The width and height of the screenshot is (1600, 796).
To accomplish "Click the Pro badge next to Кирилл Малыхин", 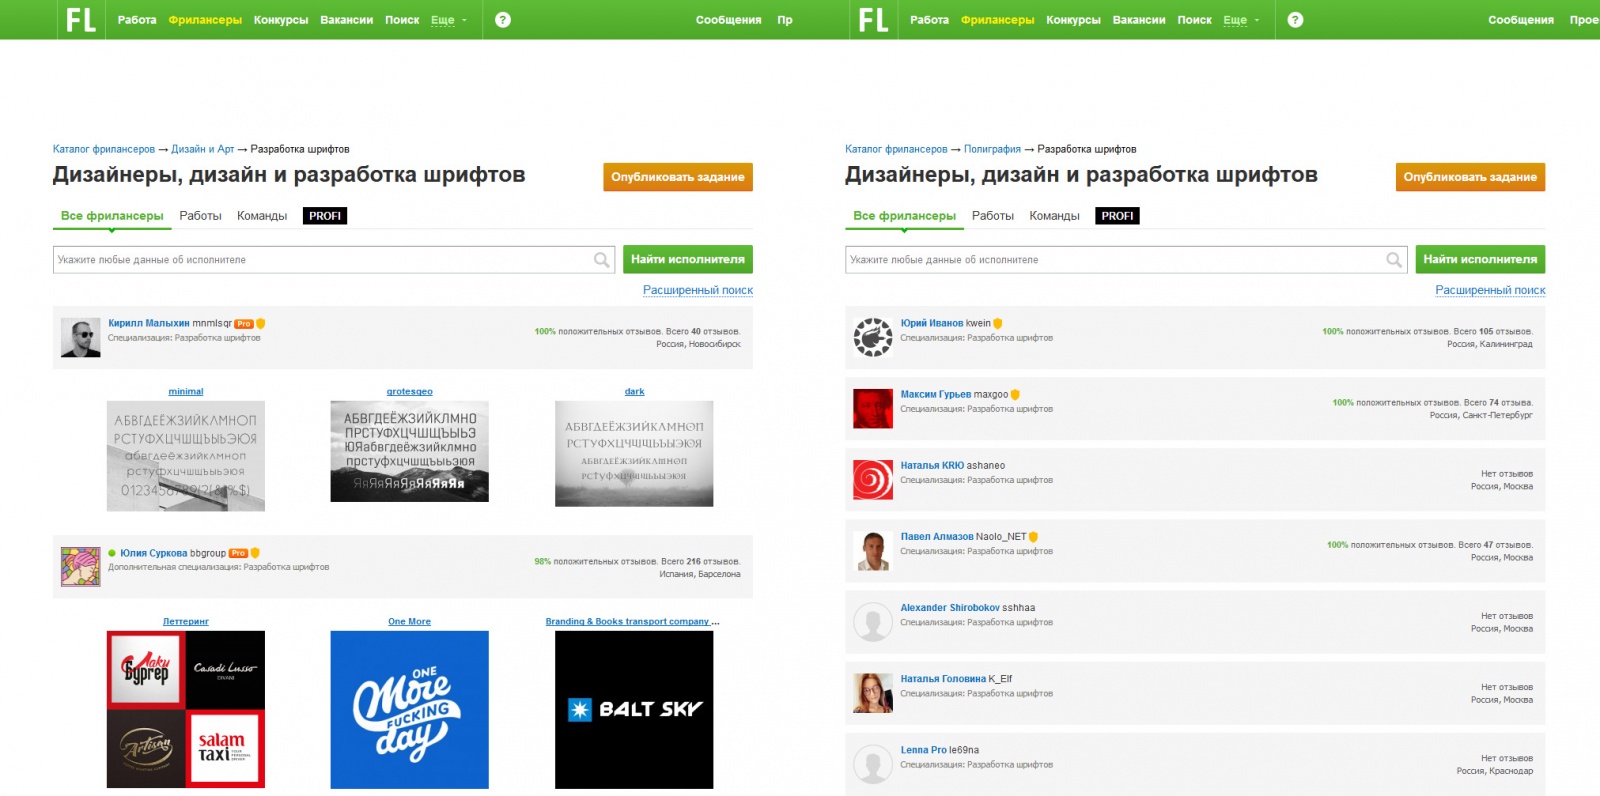I will point(244,324).
